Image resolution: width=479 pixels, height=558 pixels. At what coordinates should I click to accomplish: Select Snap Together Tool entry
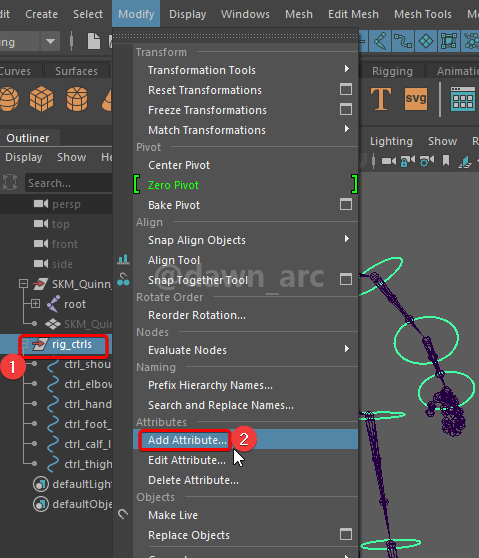[x=198, y=280]
